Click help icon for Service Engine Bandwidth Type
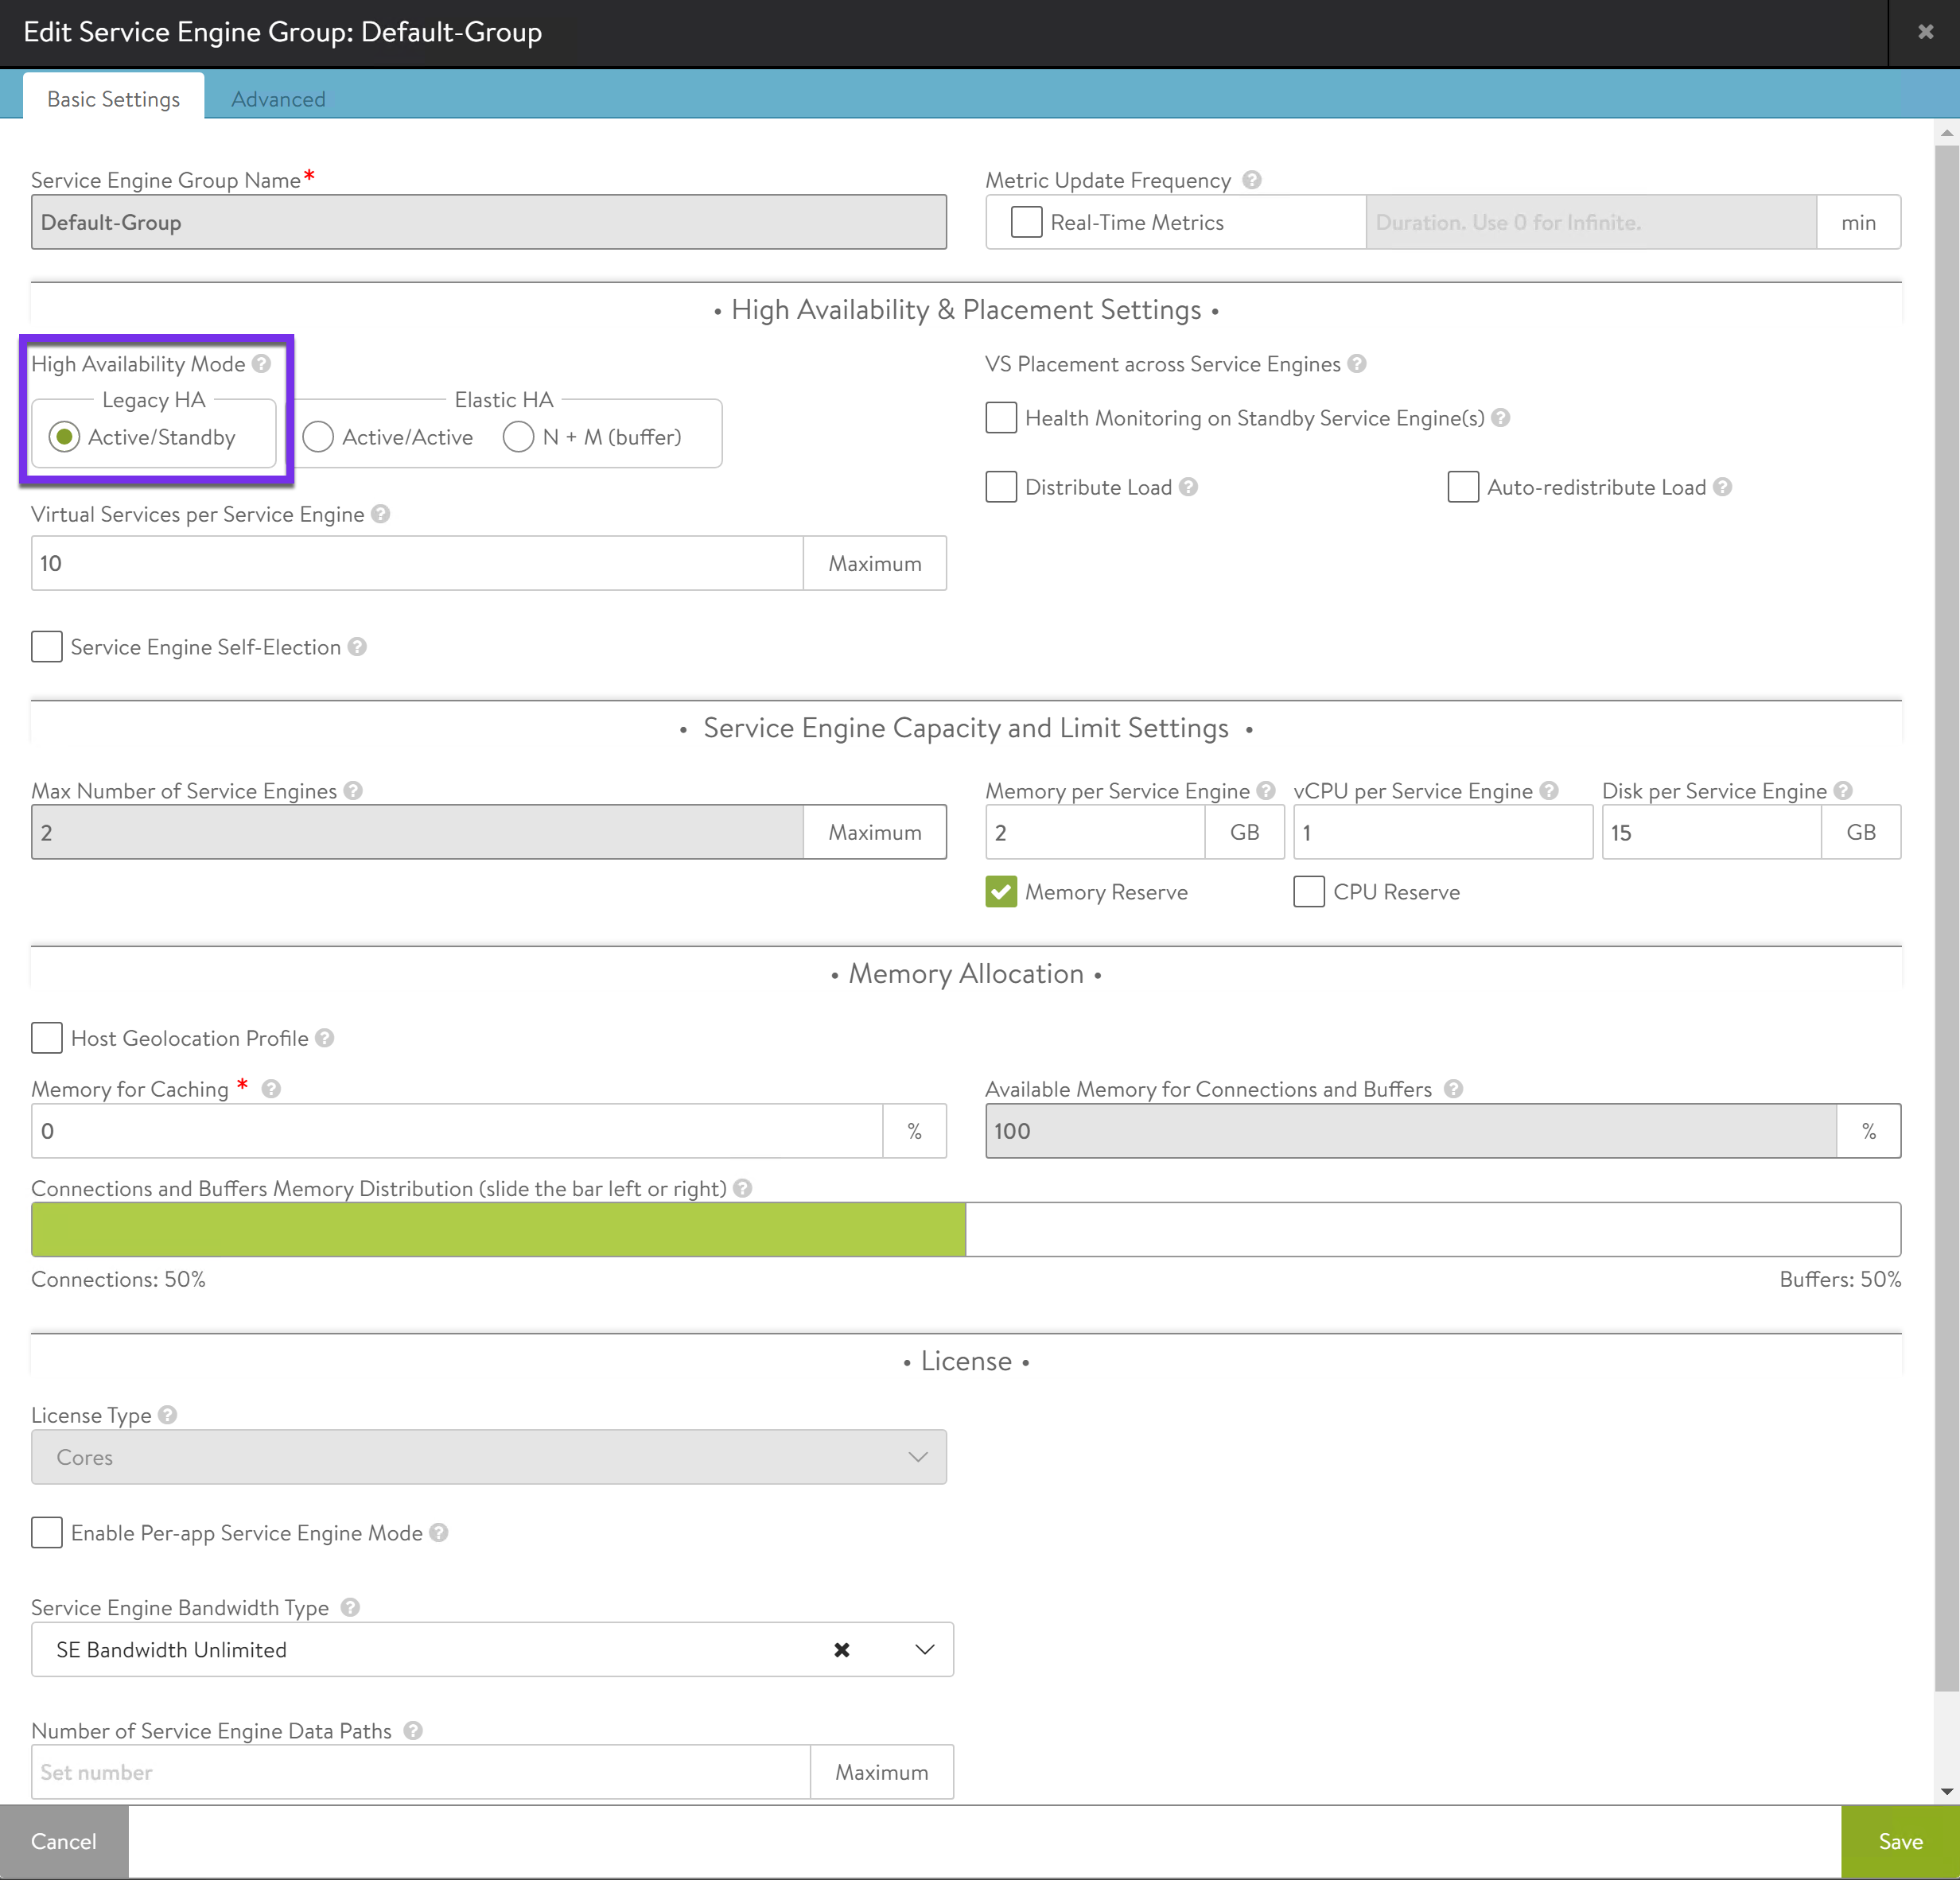Screen dimensions: 1960x1880 (x=350, y=1607)
